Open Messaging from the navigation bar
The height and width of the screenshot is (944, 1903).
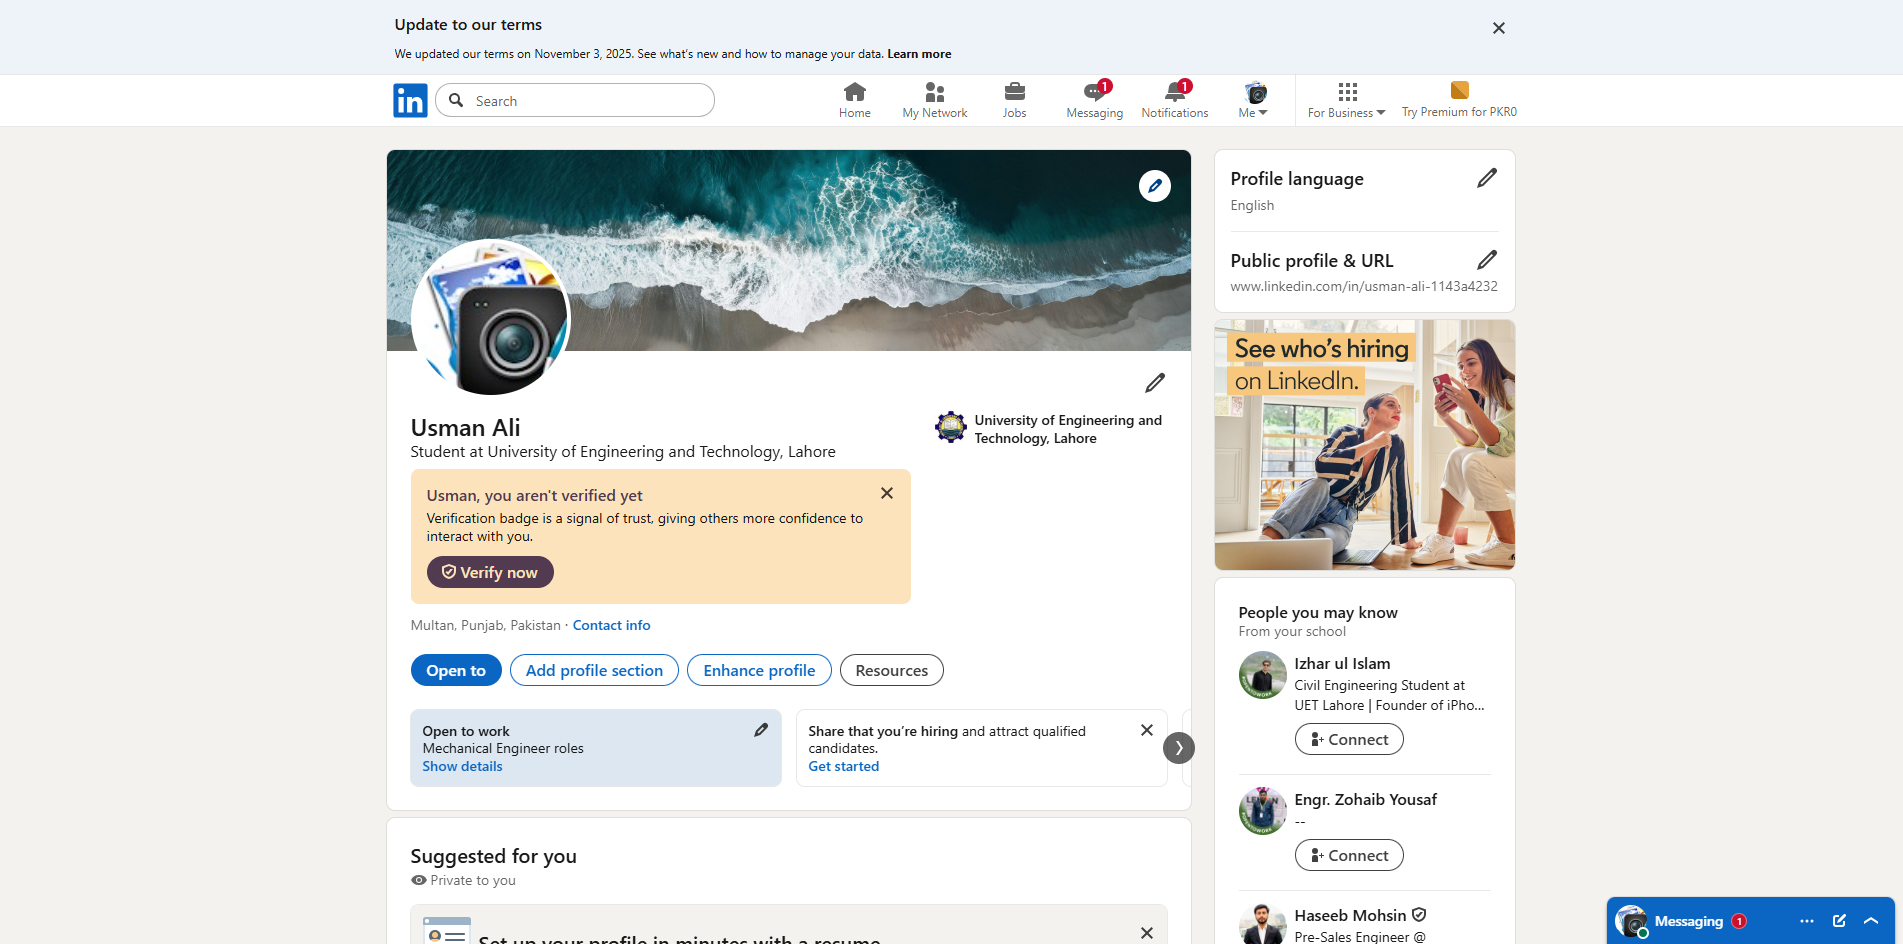(x=1094, y=99)
